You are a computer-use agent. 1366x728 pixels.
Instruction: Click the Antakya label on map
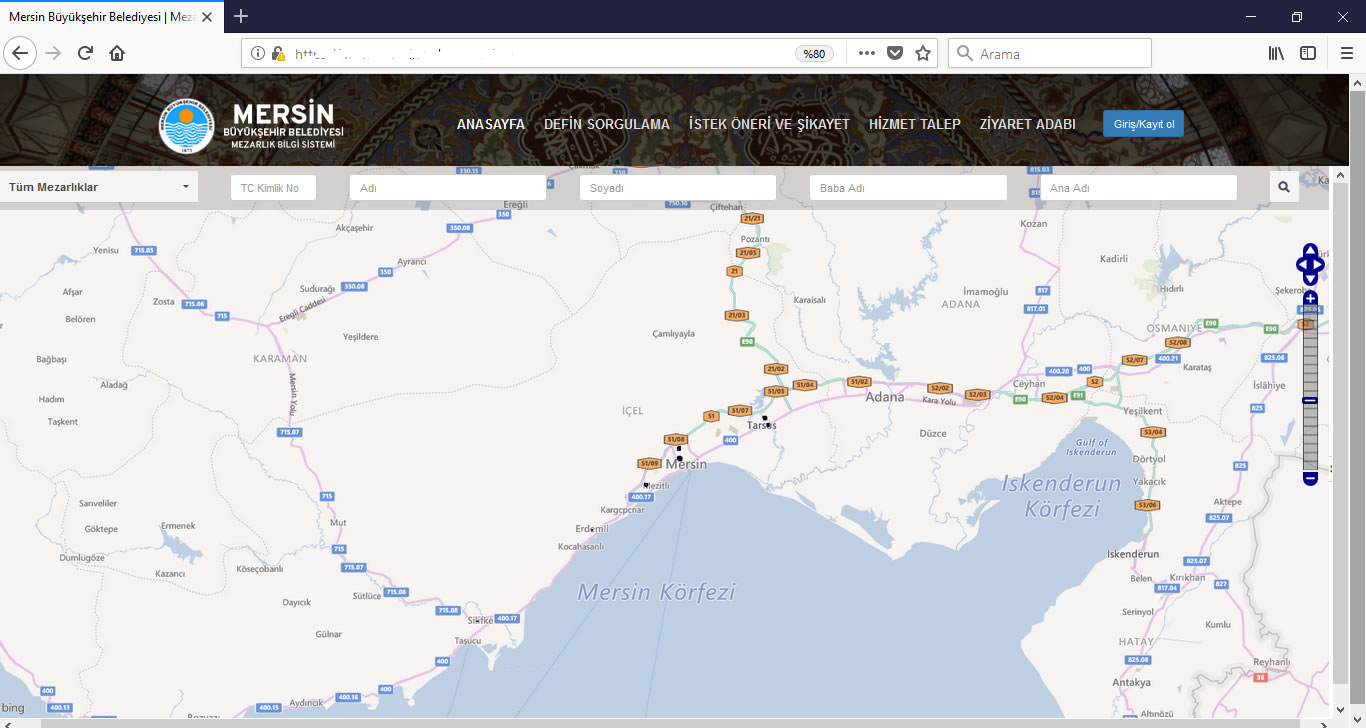pos(1131,682)
